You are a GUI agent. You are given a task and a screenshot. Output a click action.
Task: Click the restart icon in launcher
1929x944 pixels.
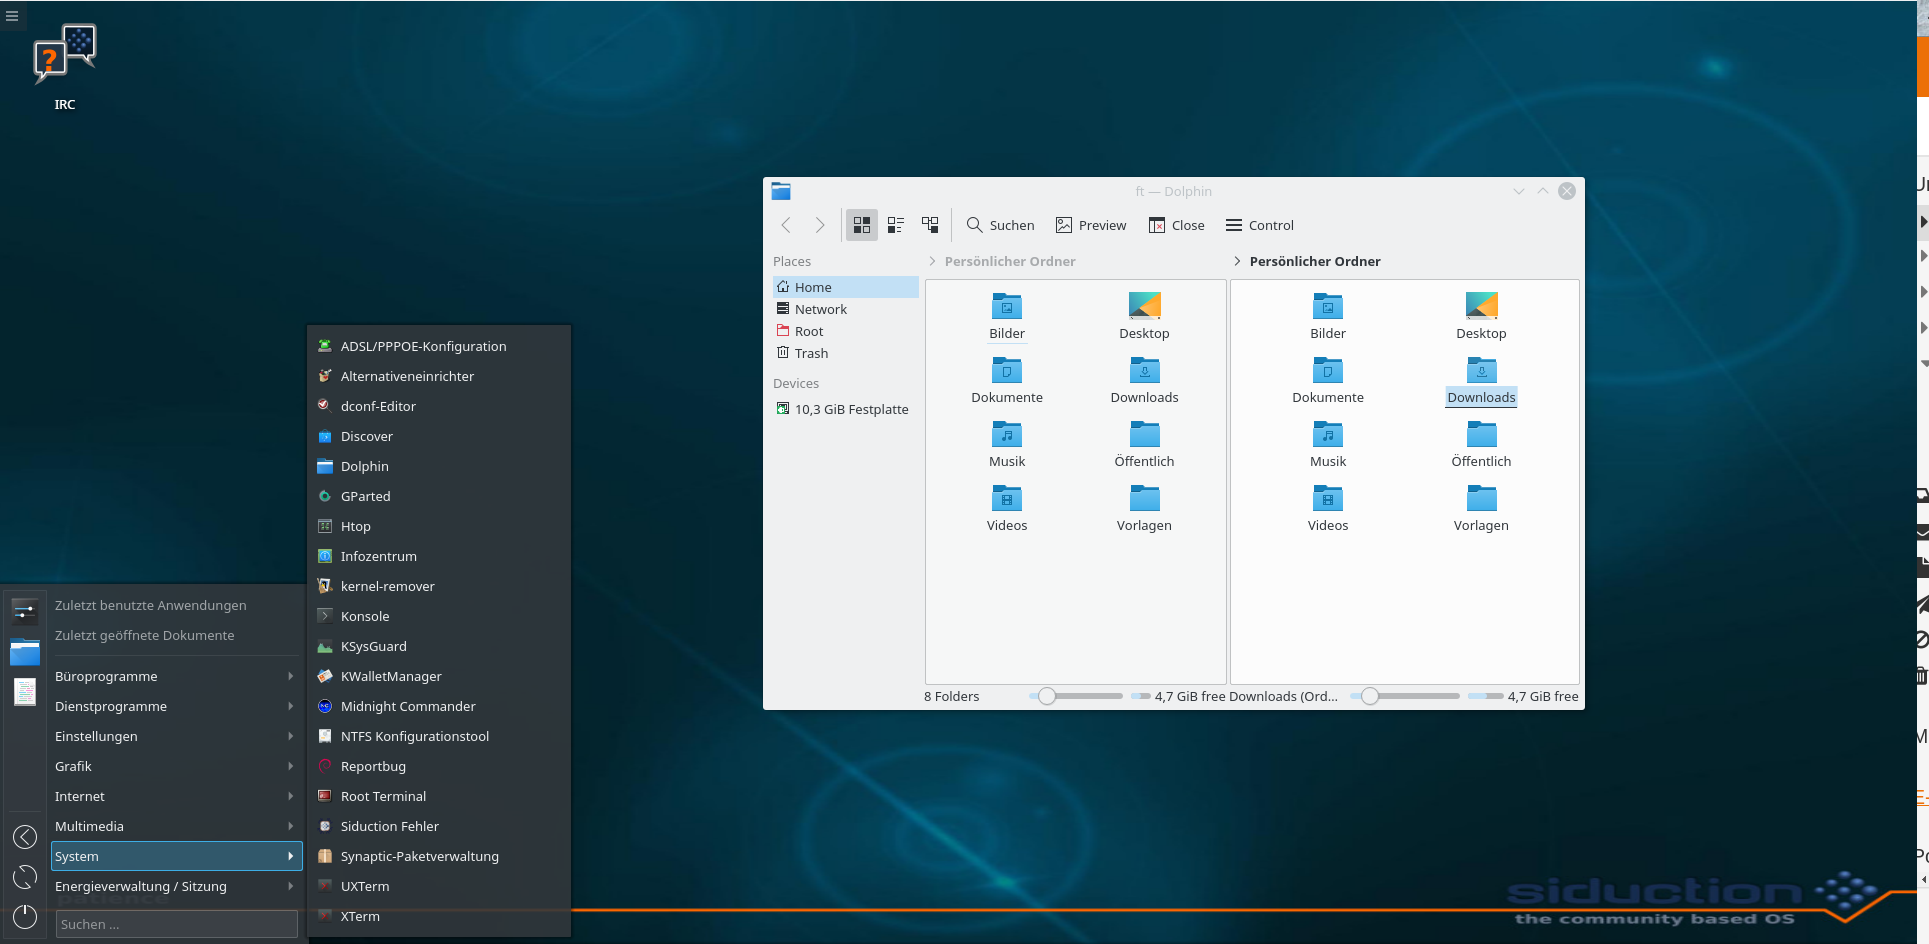click(x=25, y=877)
